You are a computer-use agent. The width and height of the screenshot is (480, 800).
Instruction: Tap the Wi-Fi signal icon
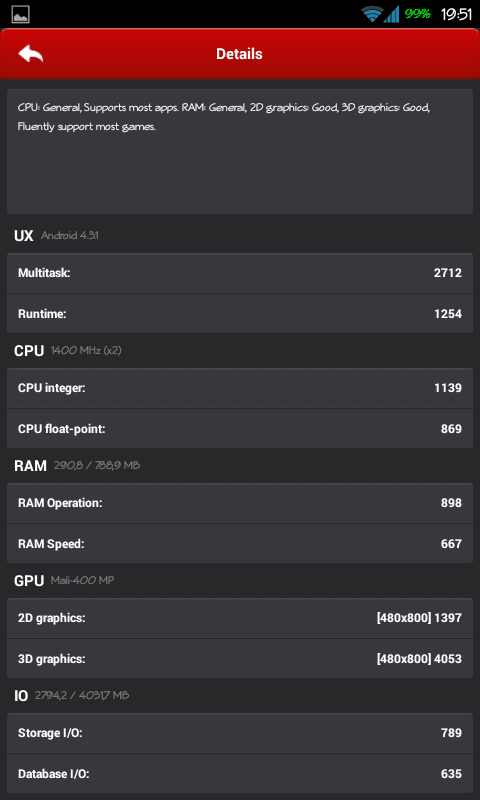point(372,14)
